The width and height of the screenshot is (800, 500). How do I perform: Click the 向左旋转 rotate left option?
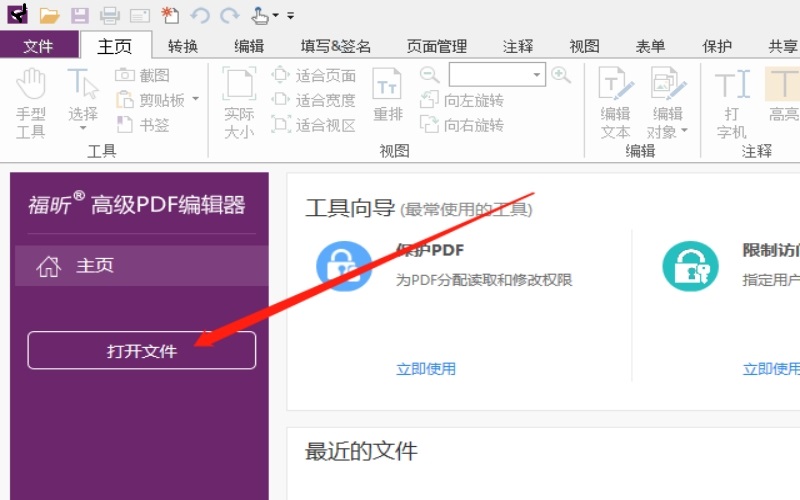tap(462, 100)
